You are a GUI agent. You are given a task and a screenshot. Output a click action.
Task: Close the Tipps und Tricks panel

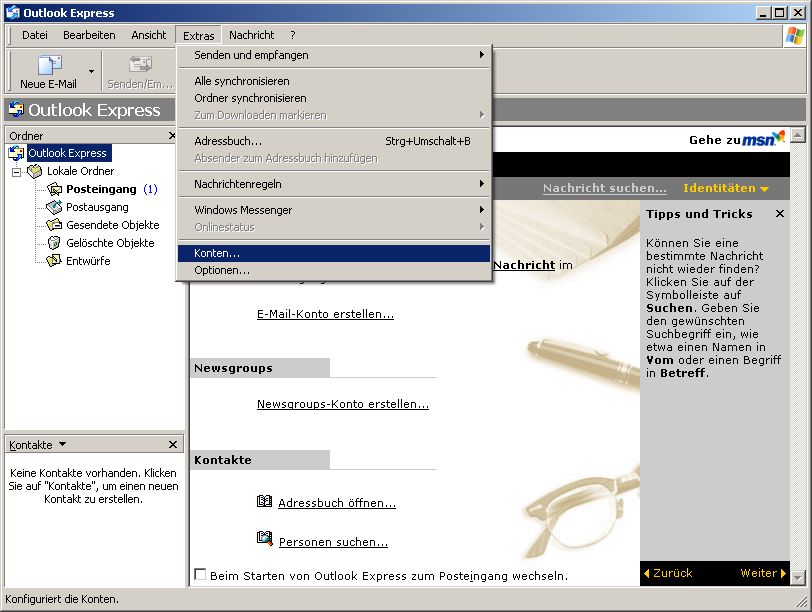click(x=780, y=214)
